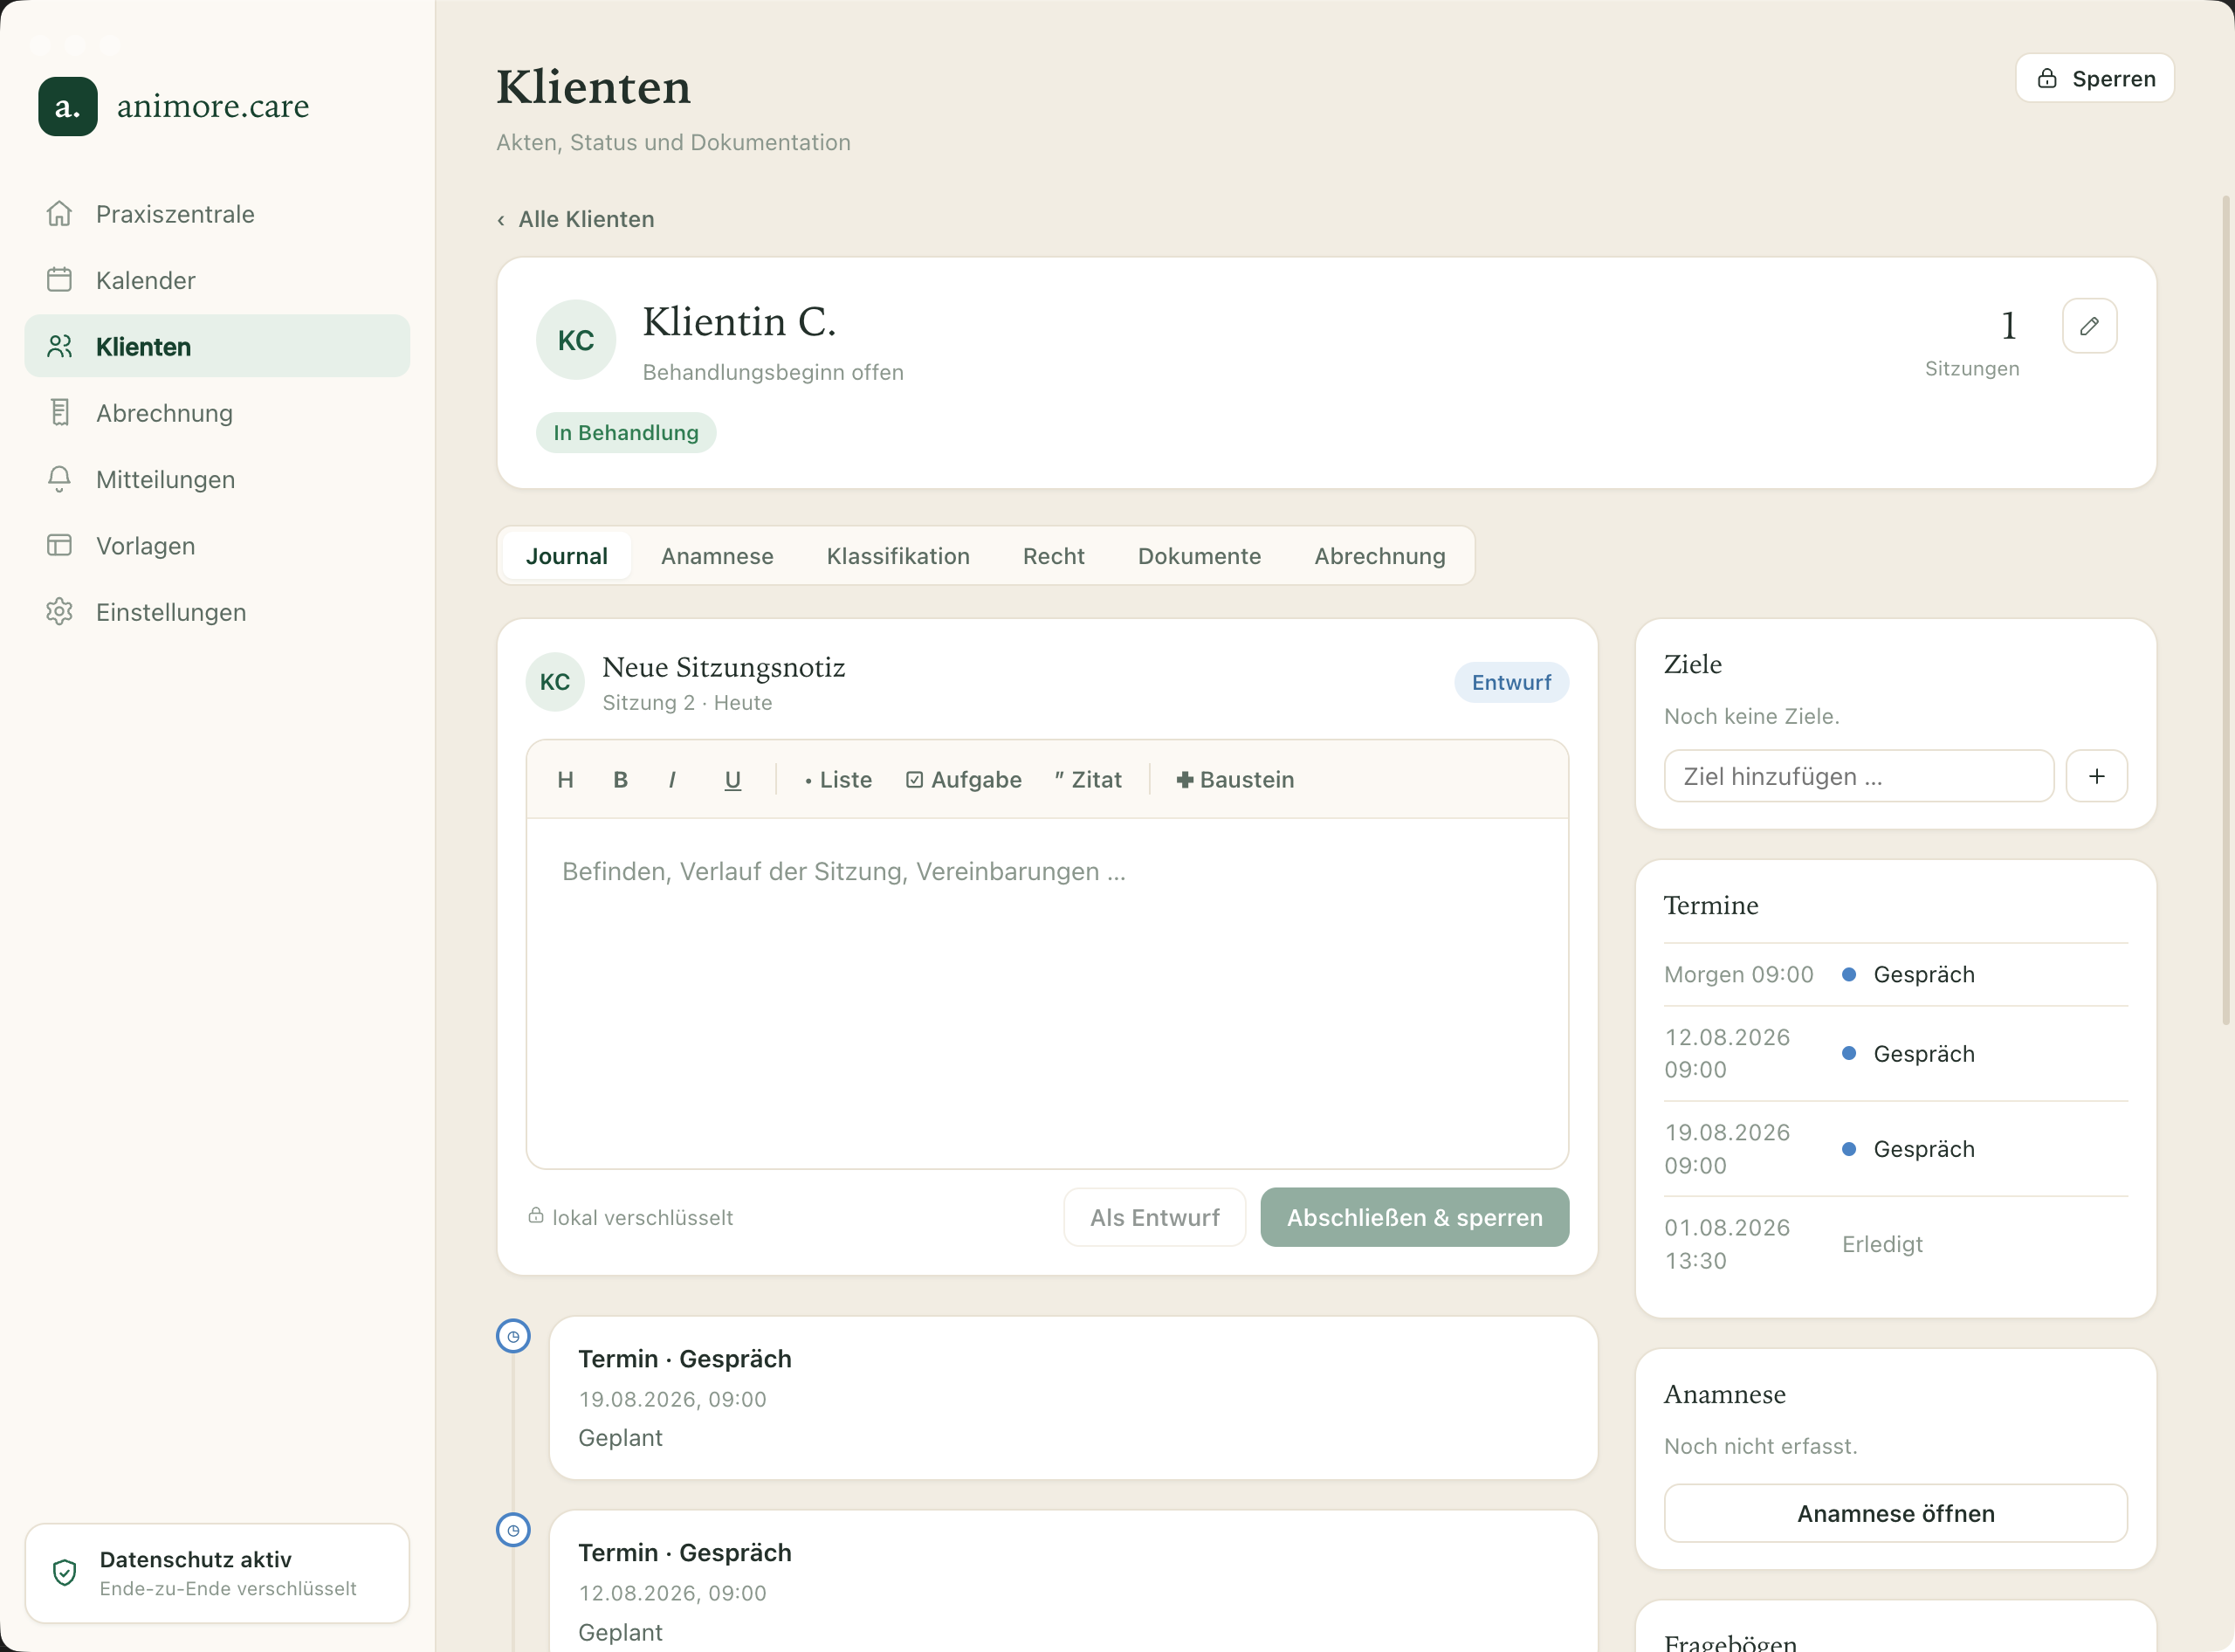Toggle bold formatting in note editor
Screen dimensions: 2235x1652
pyautogui.click(x=621, y=780)
